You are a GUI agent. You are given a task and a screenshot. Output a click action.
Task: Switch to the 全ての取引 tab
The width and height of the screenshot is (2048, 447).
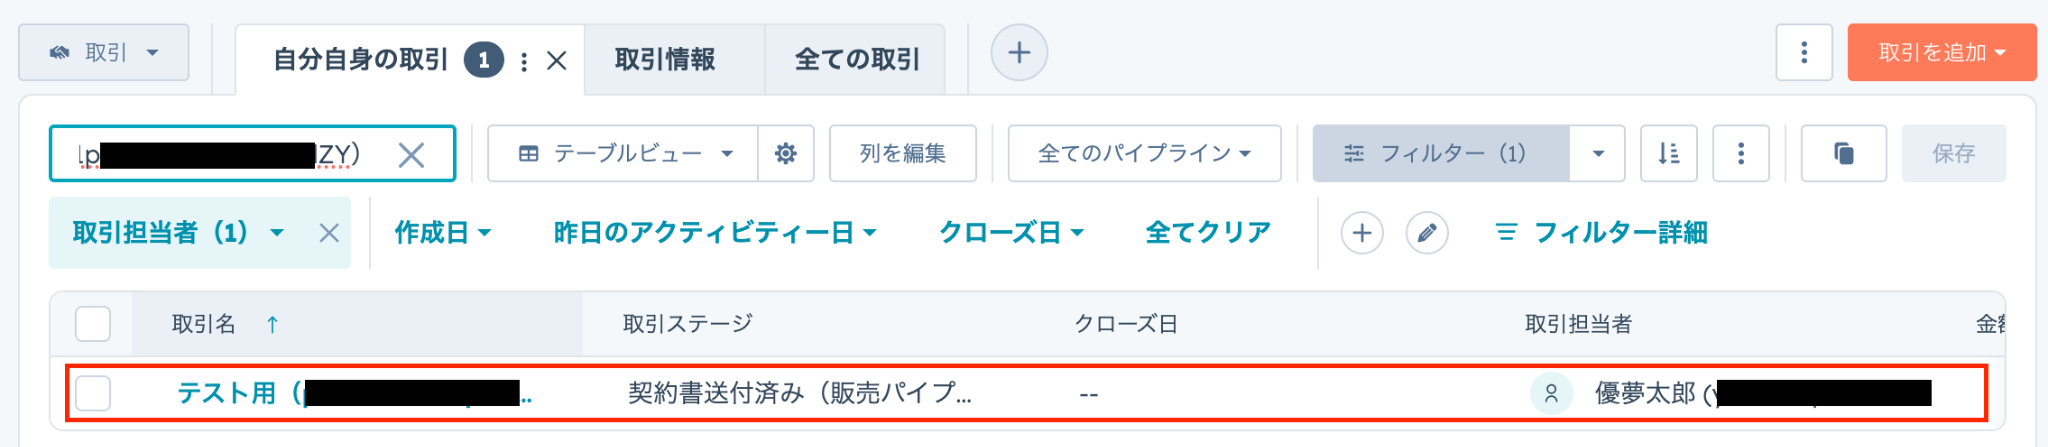[856, 60]
